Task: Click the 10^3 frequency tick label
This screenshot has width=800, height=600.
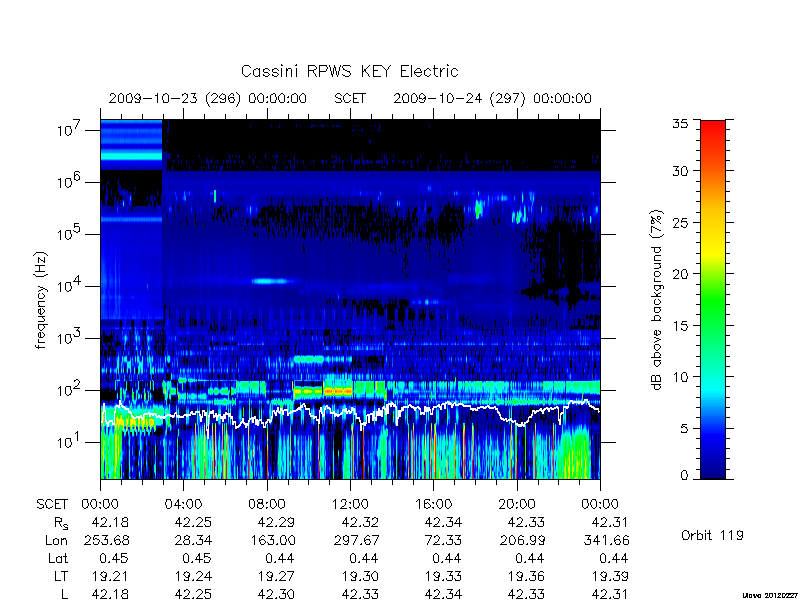Action: point(70,337)
